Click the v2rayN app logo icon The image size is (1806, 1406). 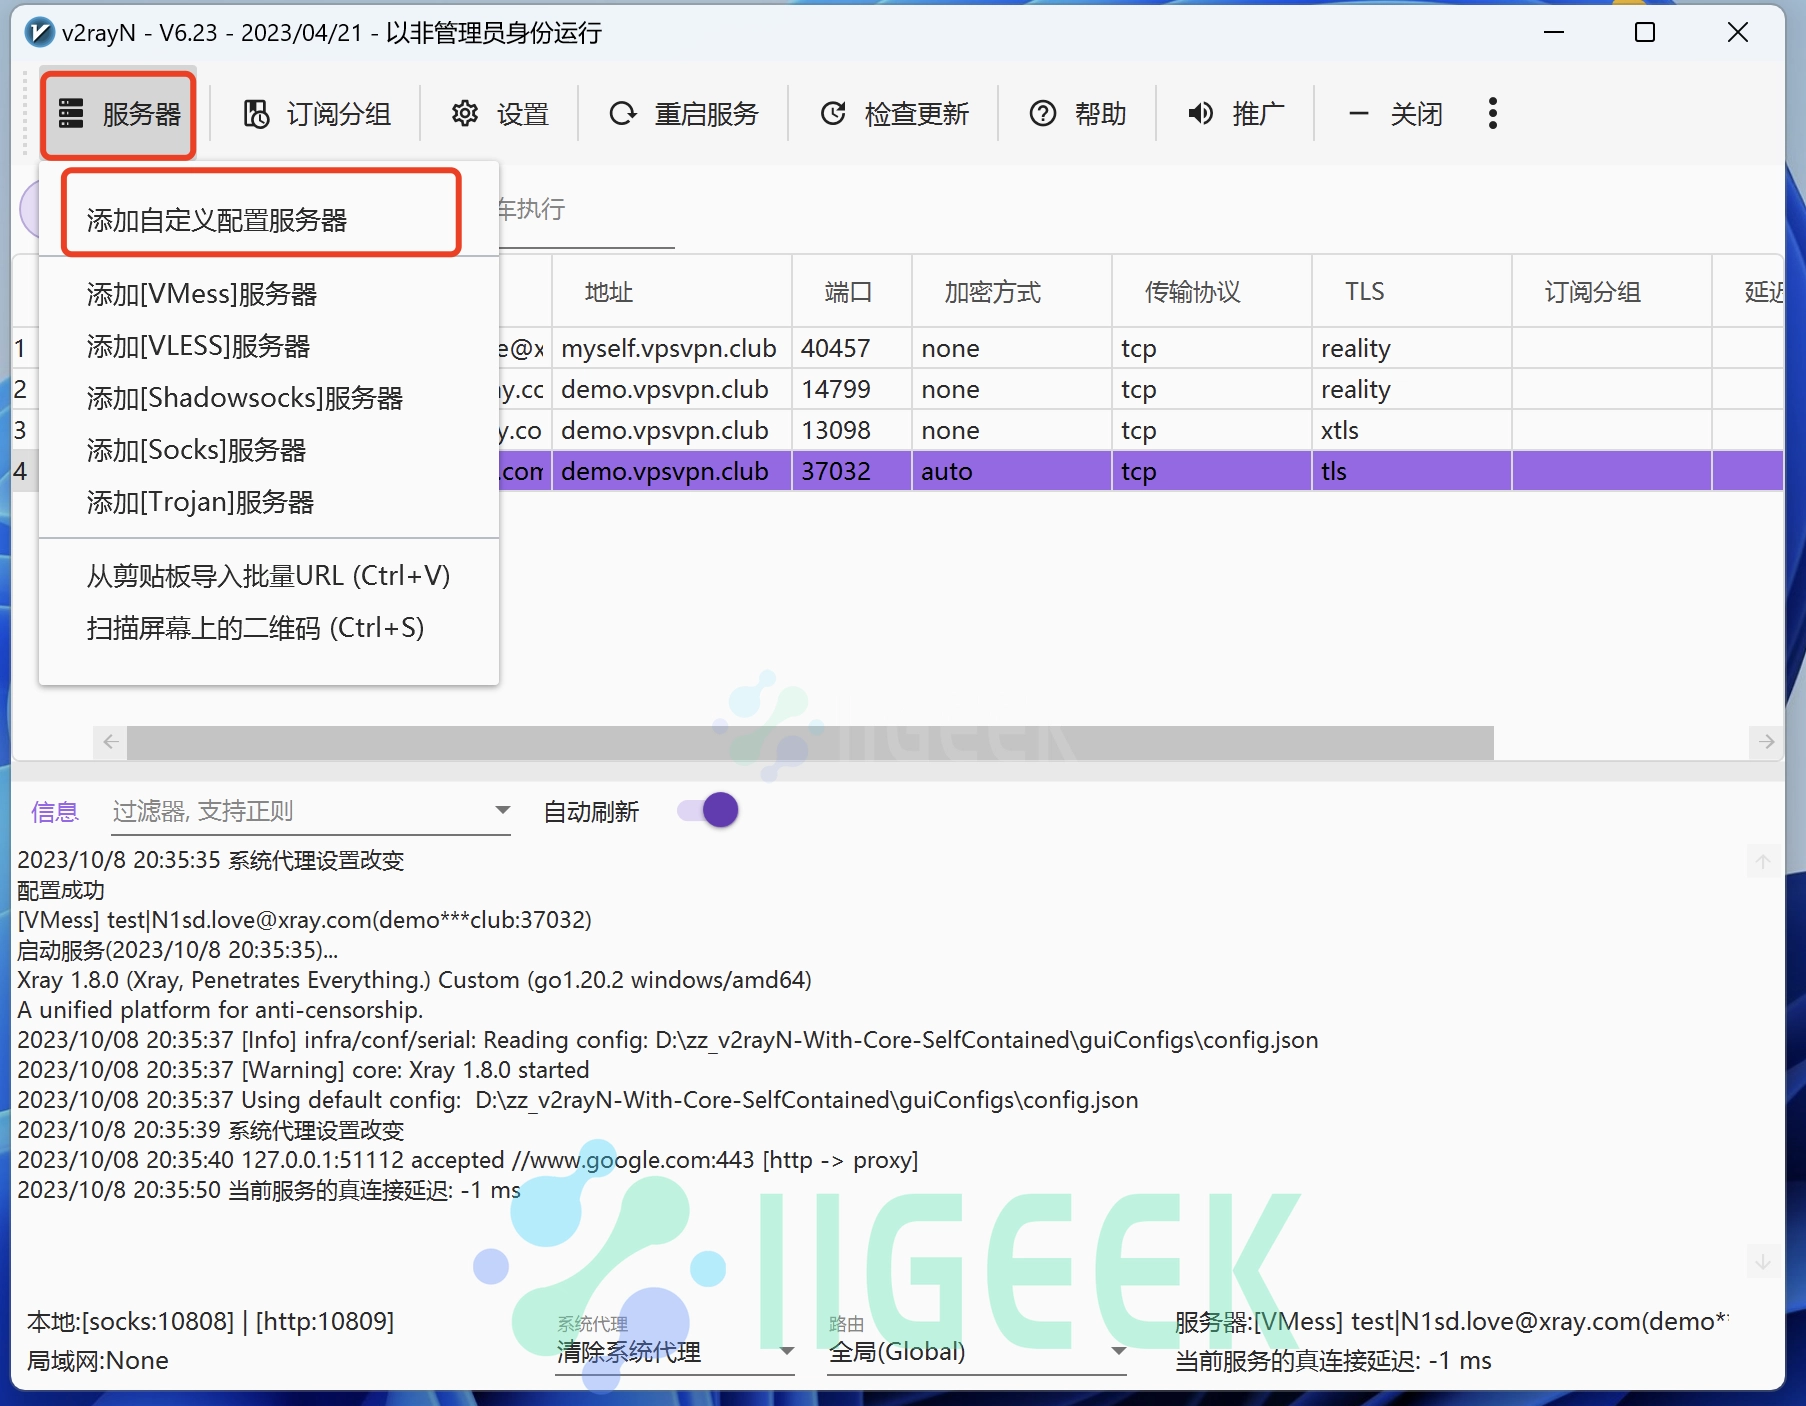pos(39,32)
